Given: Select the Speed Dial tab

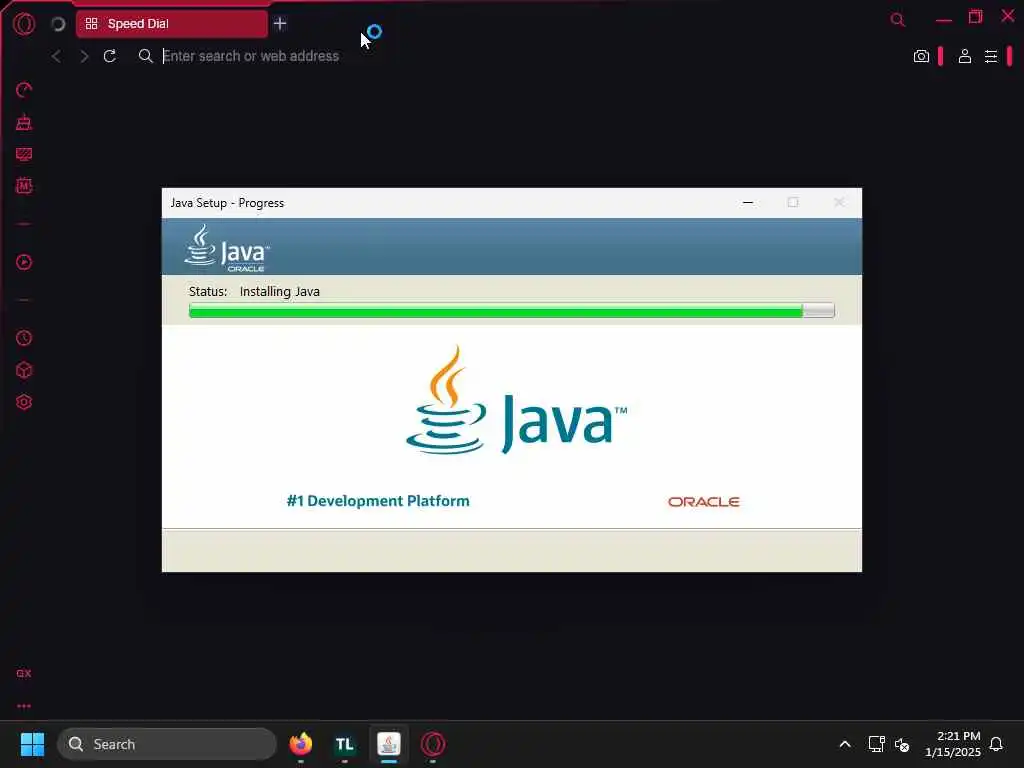Looking at the screenshot, I should click(172, 24).
